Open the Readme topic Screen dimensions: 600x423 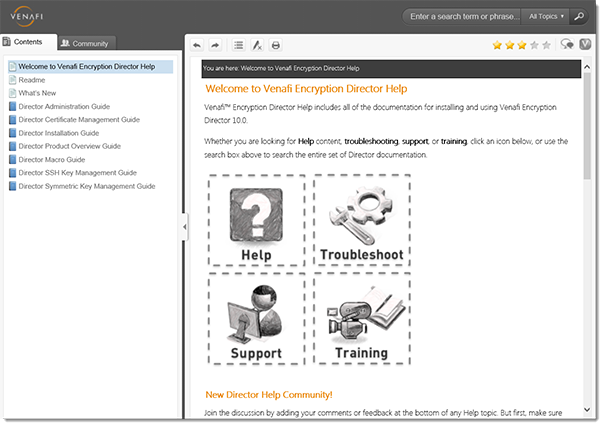point(32,80)
